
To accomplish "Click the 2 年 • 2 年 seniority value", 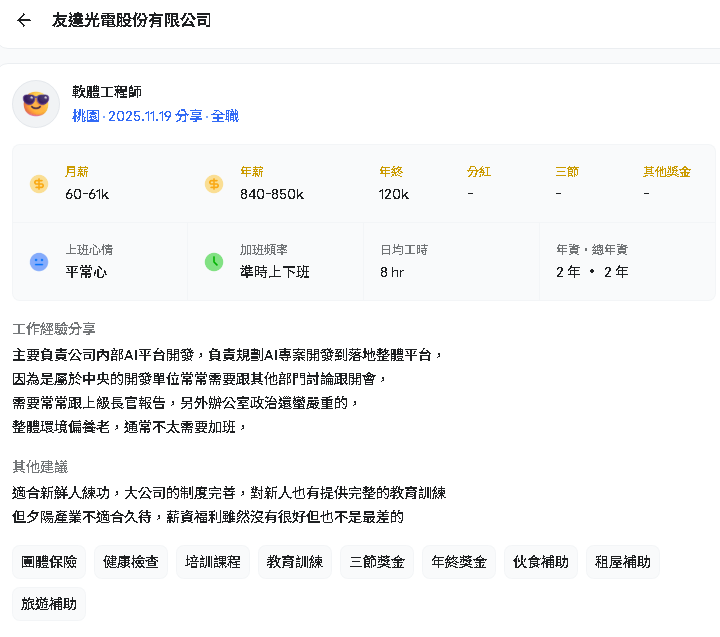I will pyautogui.click(x=592, y=272).
